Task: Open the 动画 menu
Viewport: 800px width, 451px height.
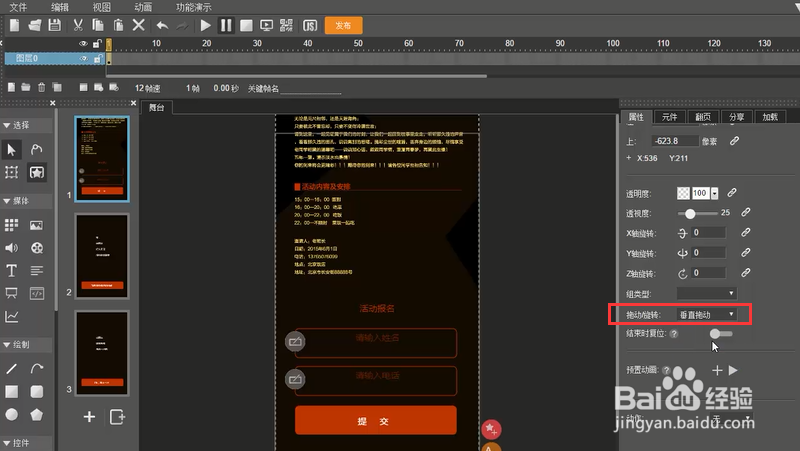Action: click(x=143, y=7)
